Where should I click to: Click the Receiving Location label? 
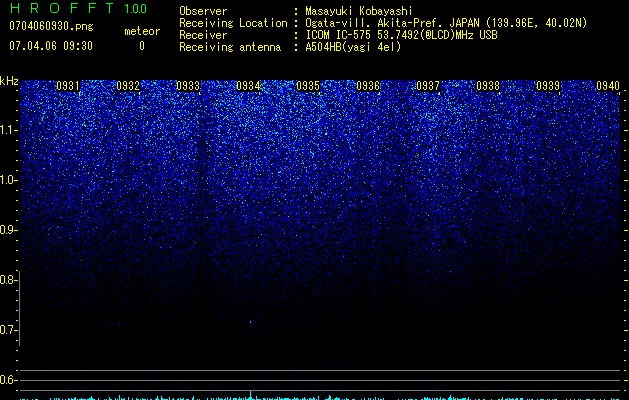(233, 23)
